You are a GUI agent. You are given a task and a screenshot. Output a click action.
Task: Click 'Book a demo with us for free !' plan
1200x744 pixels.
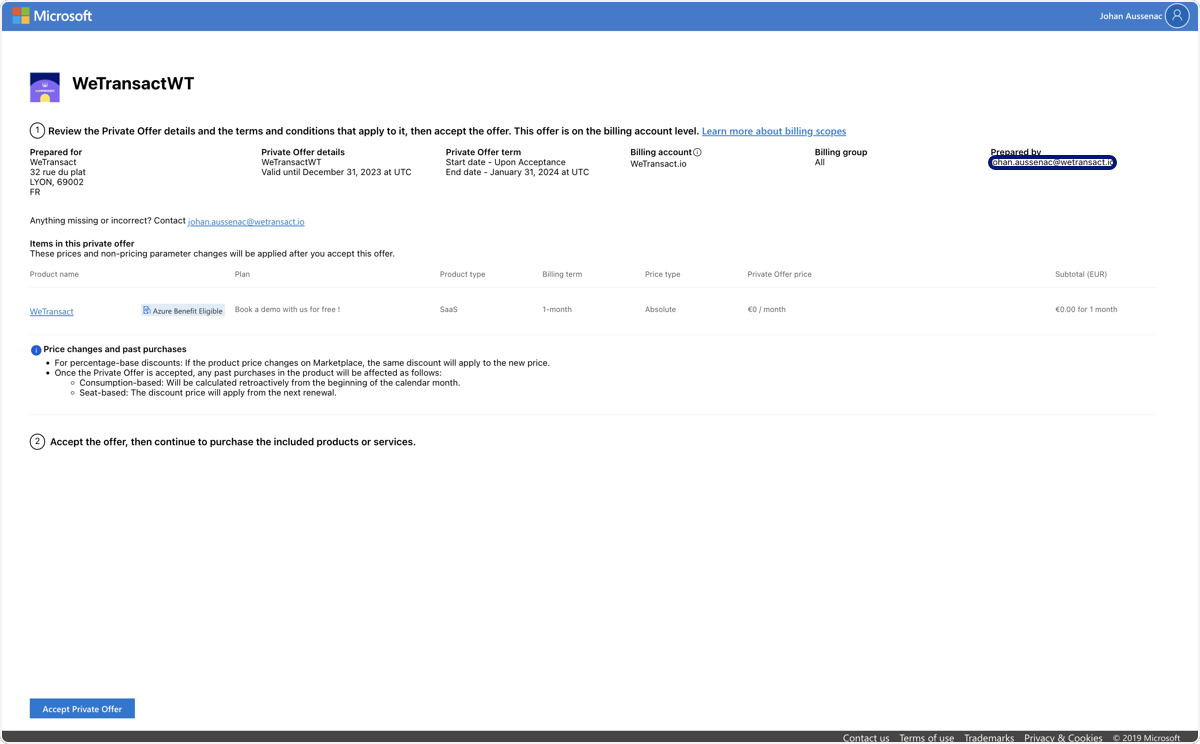[287, 310]
